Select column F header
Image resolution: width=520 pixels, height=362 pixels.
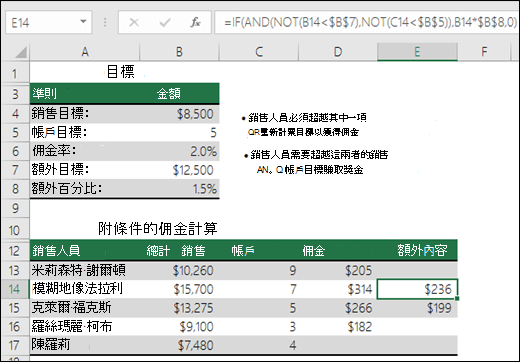tap(484, 52)
